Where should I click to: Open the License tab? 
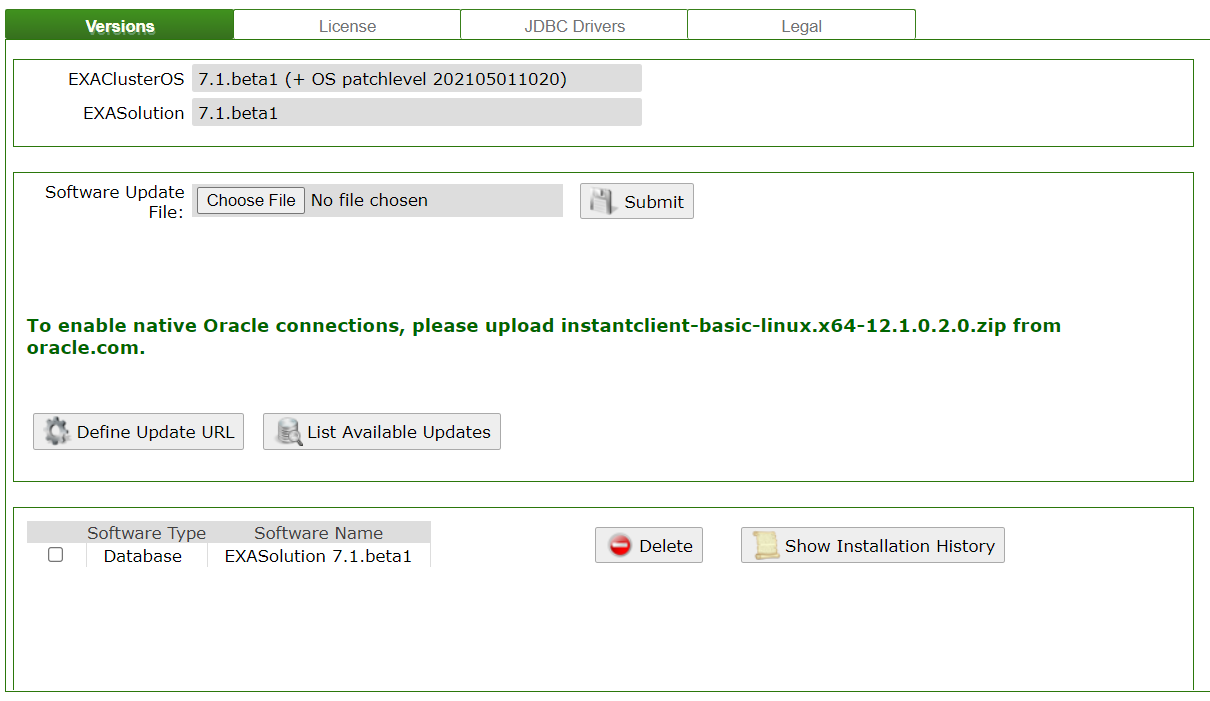pos(347,26)
